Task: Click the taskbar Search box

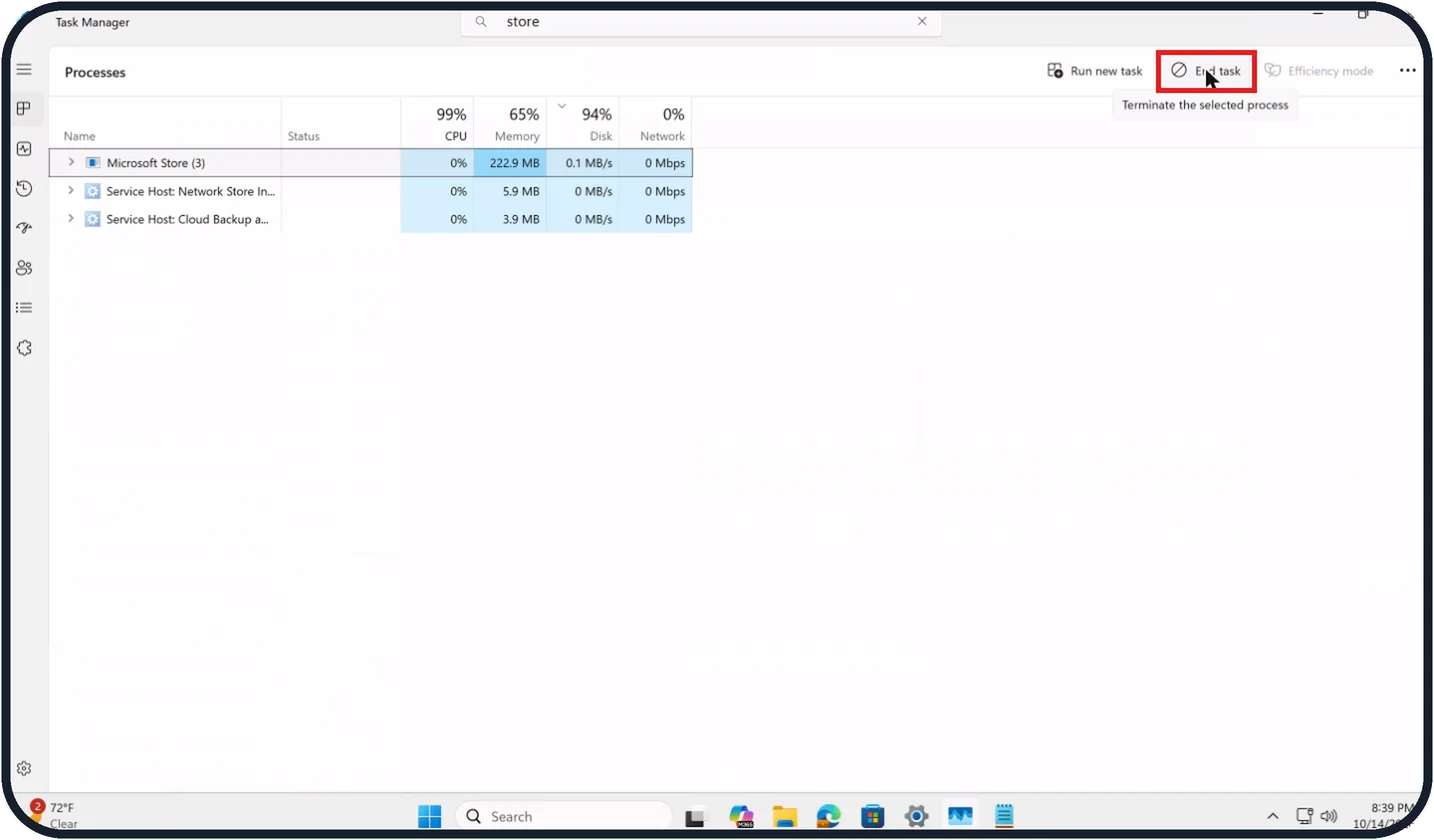Action: 563,816
